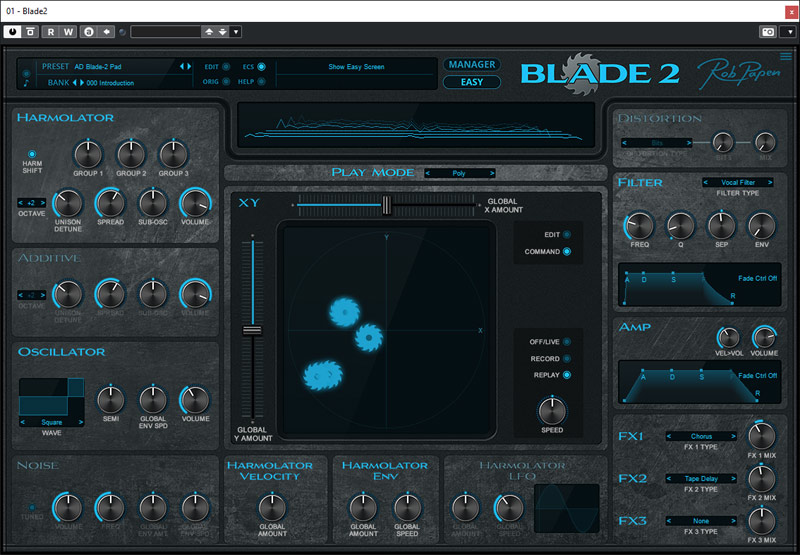Click the Harmolator Group 1 knob
800x555 pixels.
click(x=88, y=154)
